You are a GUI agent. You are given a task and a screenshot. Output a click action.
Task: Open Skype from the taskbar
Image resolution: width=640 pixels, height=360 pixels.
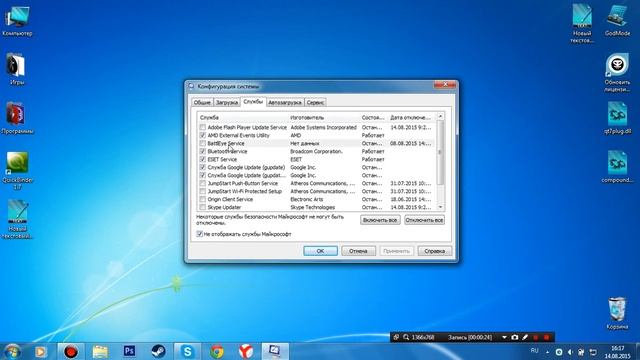(187, 351)
